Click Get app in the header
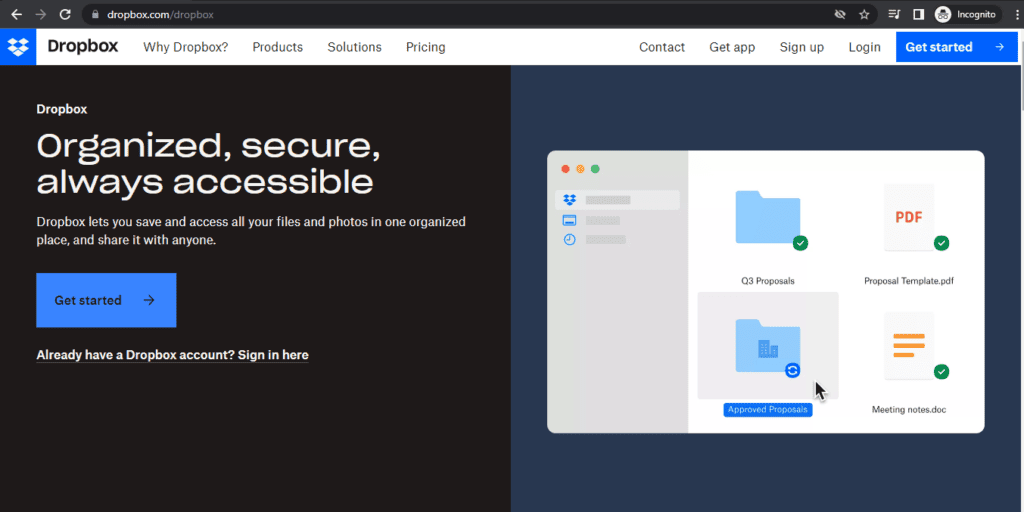1024x512 pixels. 732,47
